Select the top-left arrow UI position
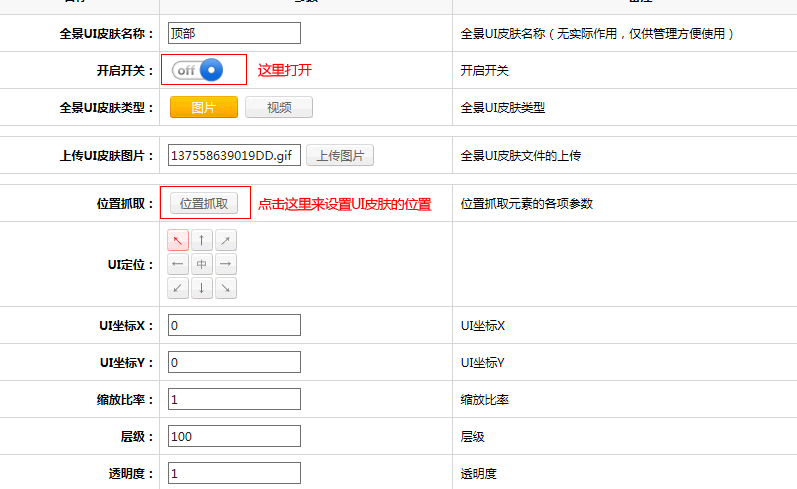Image resolution: width=797 pixels, height=489 pixels. (x=178, y=240)
